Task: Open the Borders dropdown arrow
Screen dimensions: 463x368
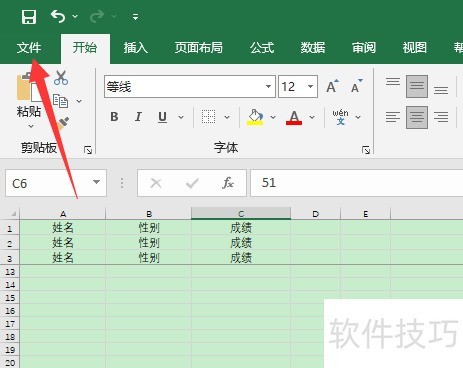Action: (x=227, y=117)
